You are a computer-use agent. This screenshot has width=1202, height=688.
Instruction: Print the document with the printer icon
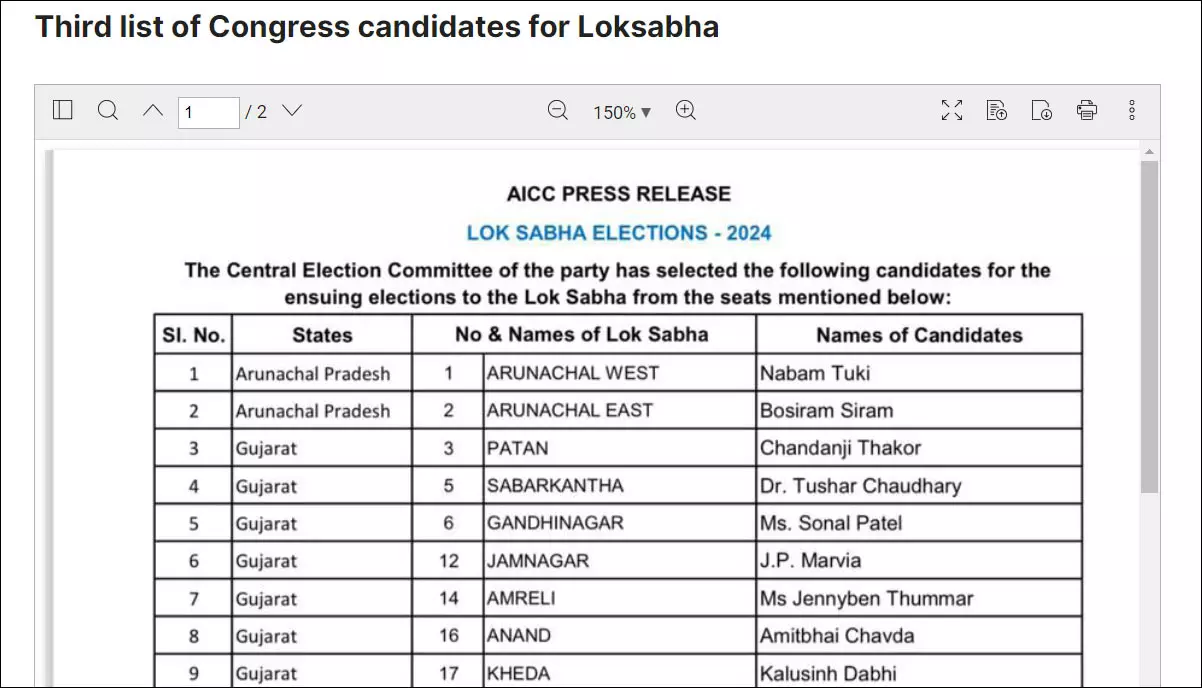coord(1087,110)
